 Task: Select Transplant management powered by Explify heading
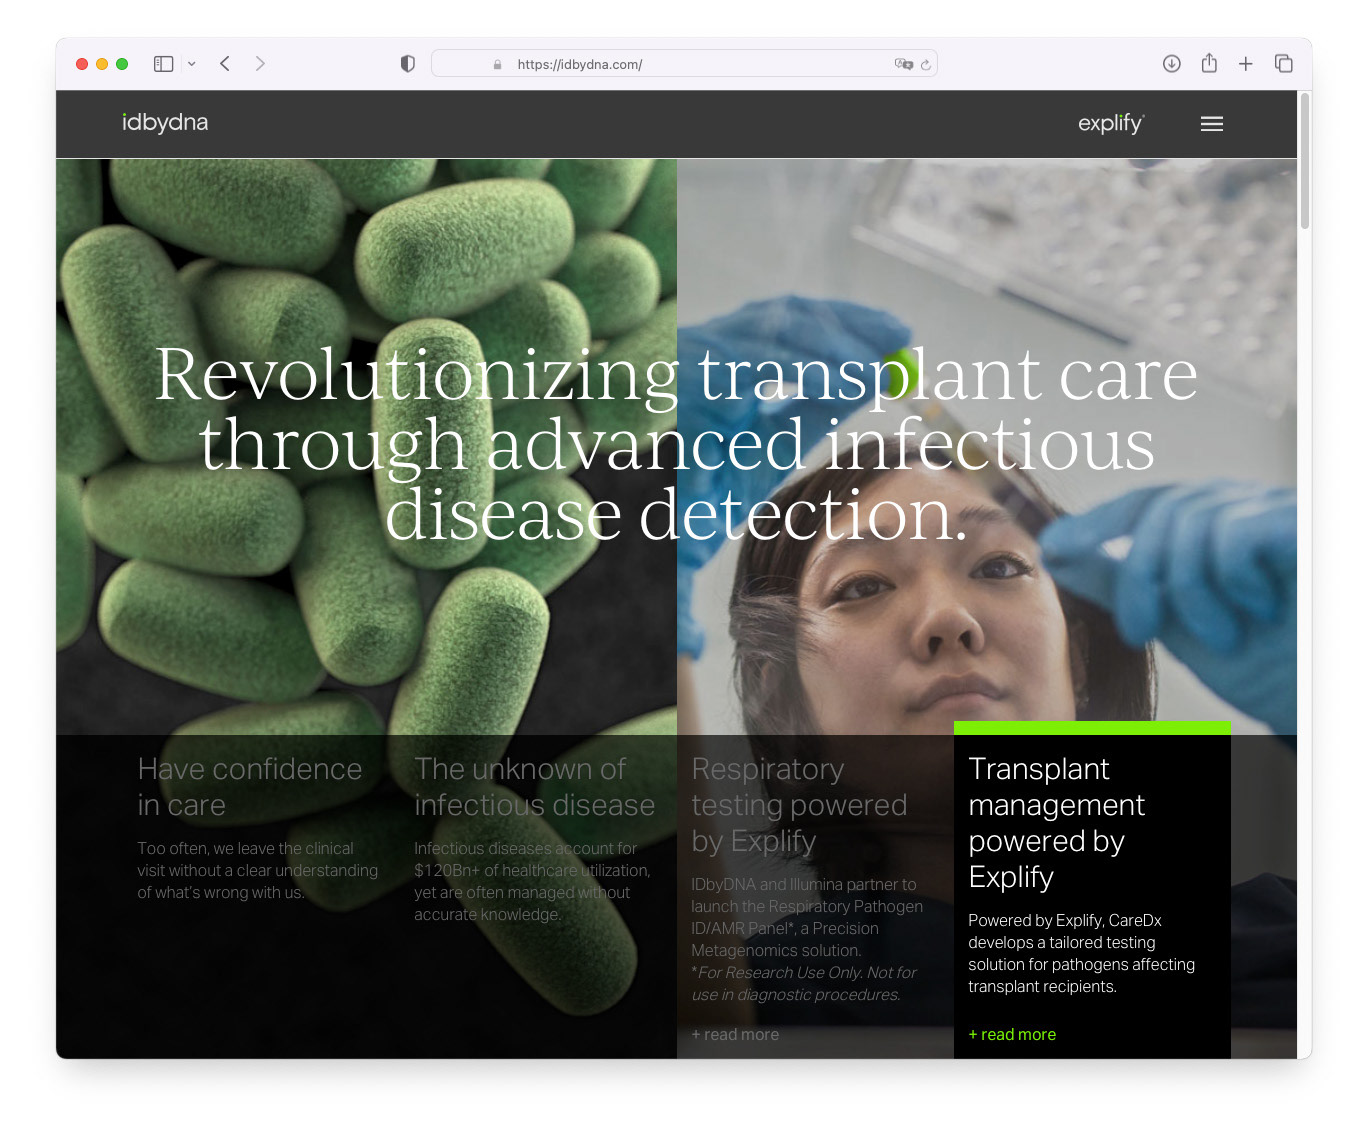click(1056, 823)
